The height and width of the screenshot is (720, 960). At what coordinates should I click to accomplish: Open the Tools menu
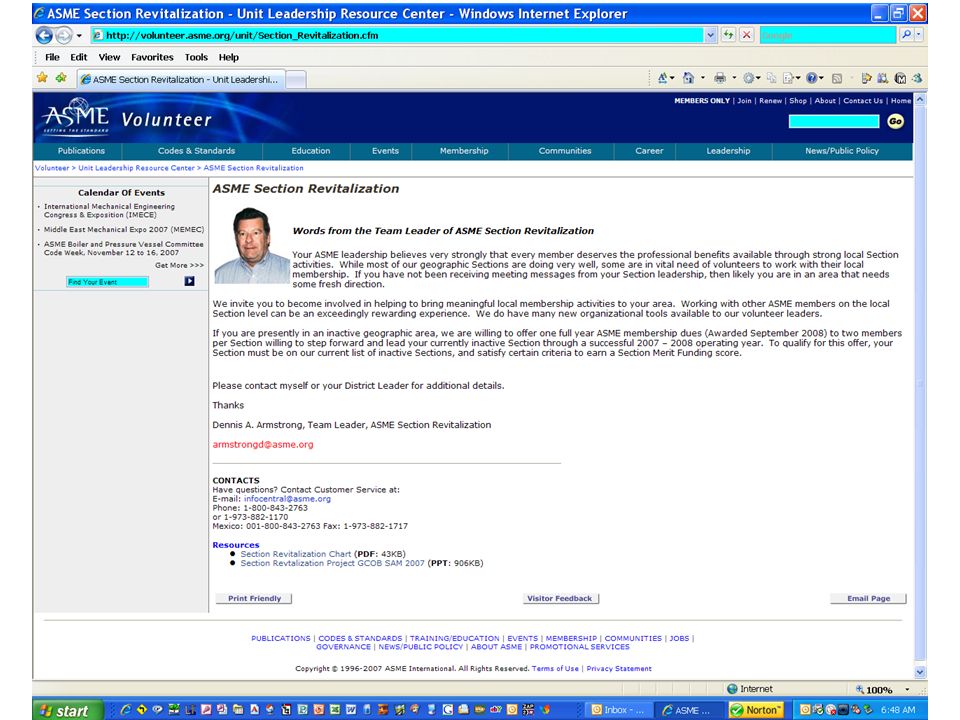point(196,57)
